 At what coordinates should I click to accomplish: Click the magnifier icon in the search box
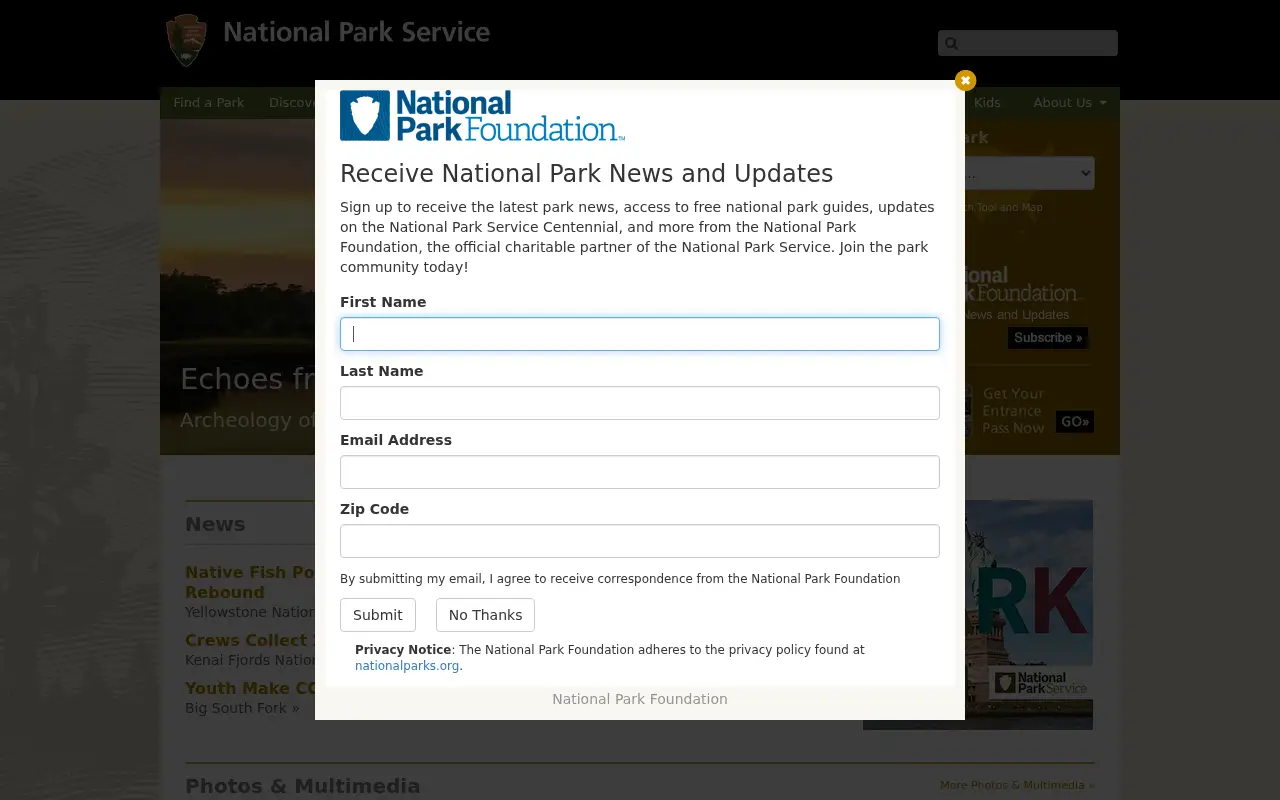tap(951, 43)
